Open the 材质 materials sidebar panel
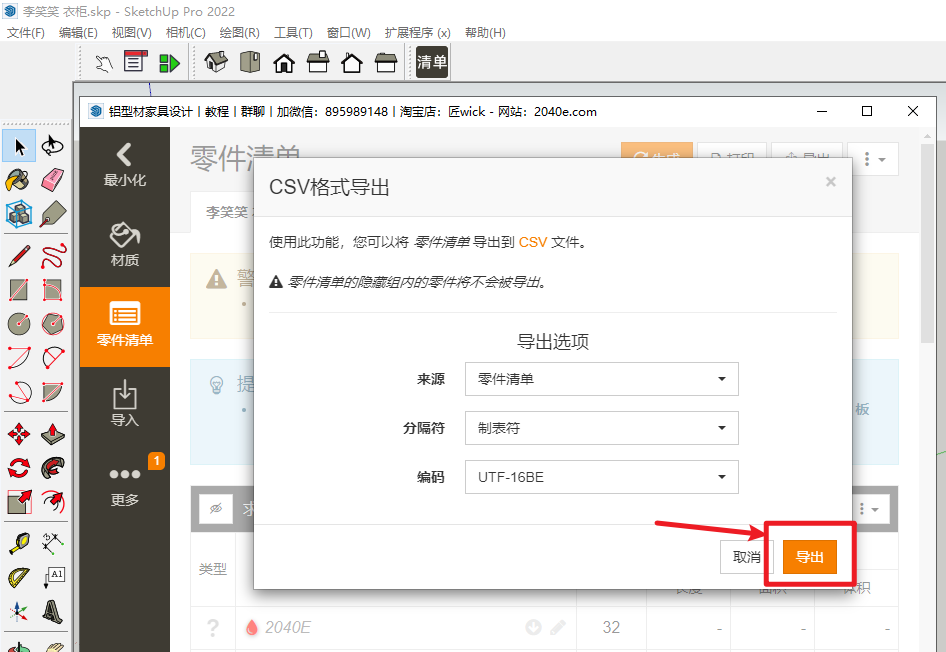 tap(125, 245)
